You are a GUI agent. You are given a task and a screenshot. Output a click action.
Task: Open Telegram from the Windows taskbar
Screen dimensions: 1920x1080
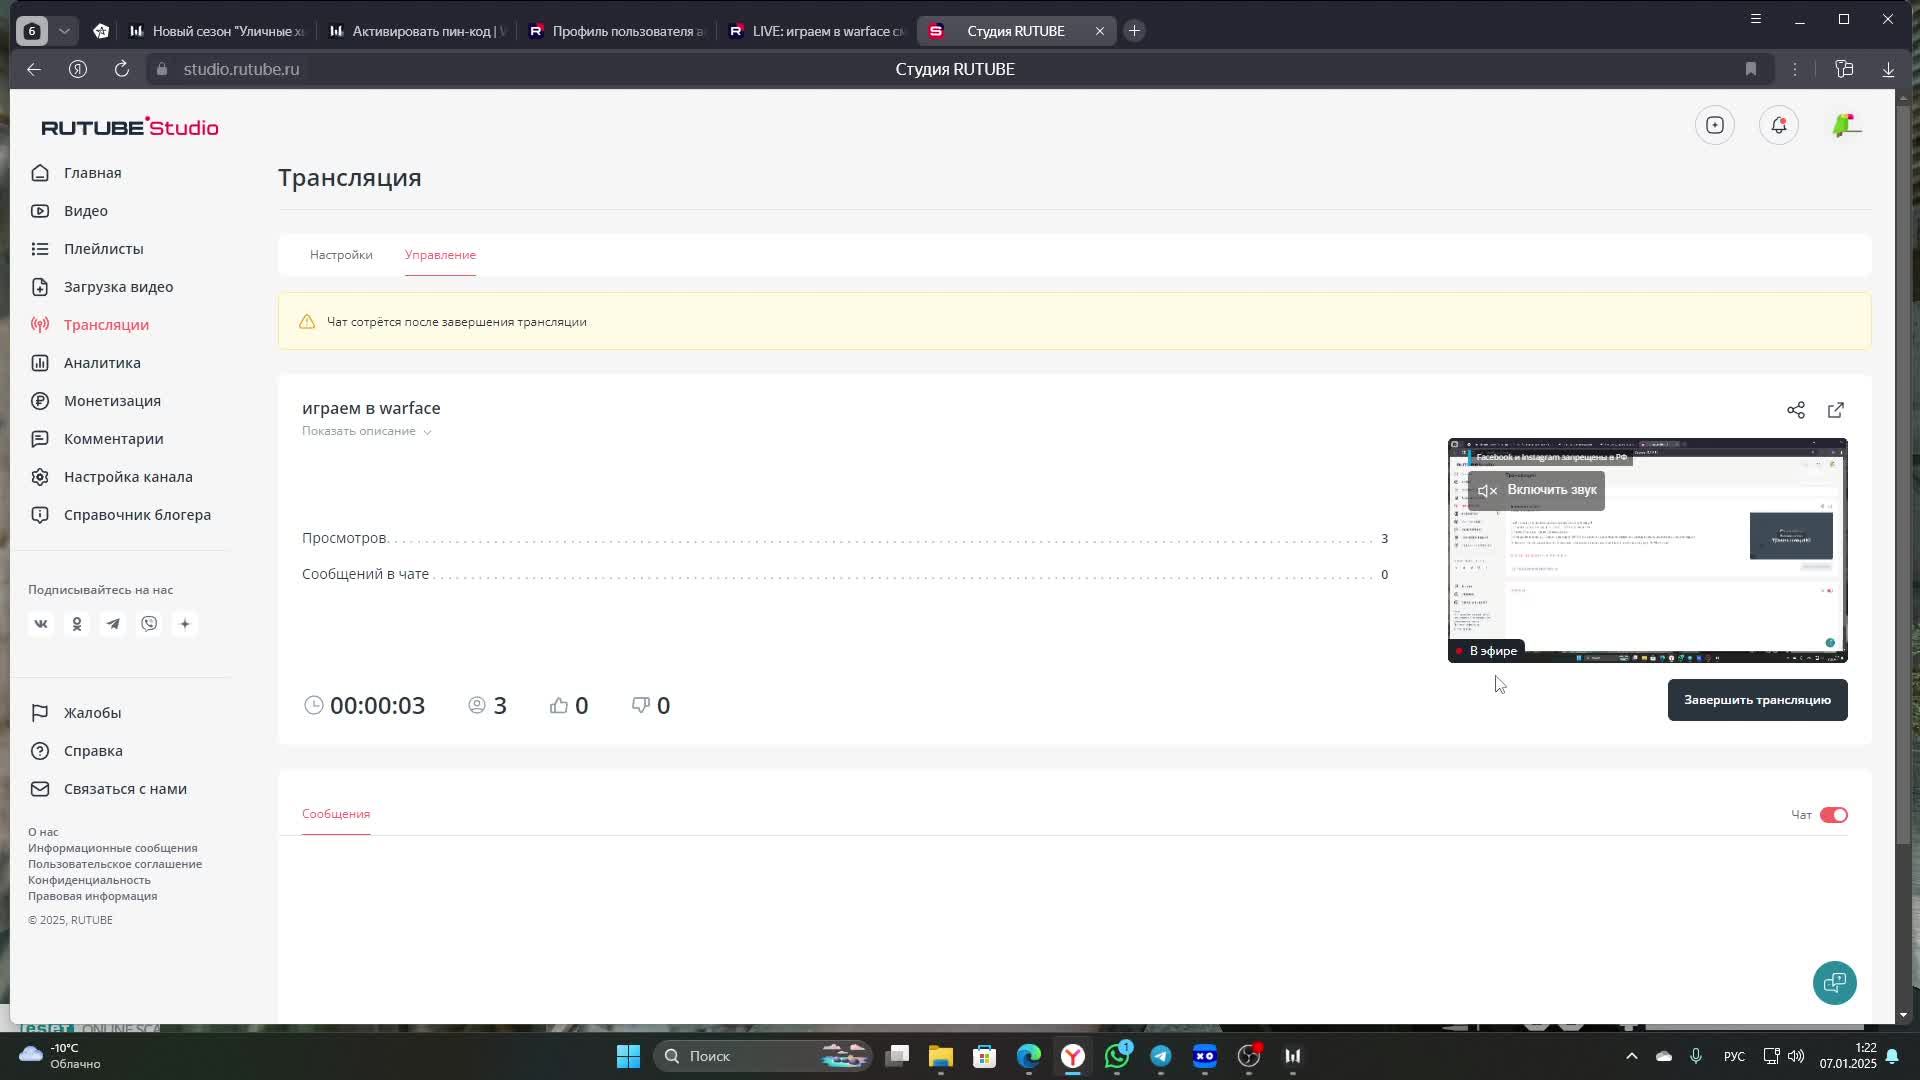click(x=1160, y=1056)
